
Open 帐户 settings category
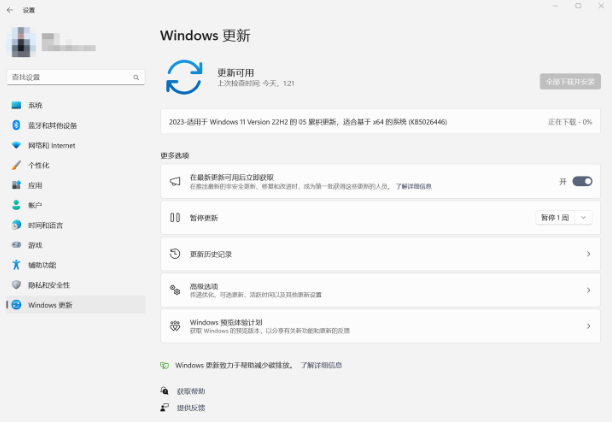pos(76,205)
